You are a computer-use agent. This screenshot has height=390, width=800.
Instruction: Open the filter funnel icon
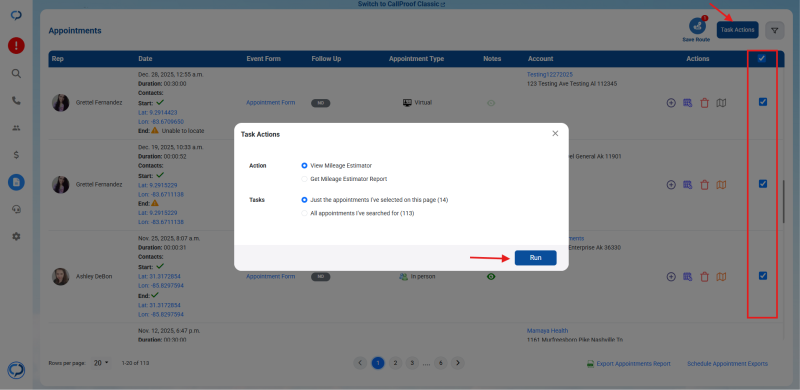coord(774,31)
